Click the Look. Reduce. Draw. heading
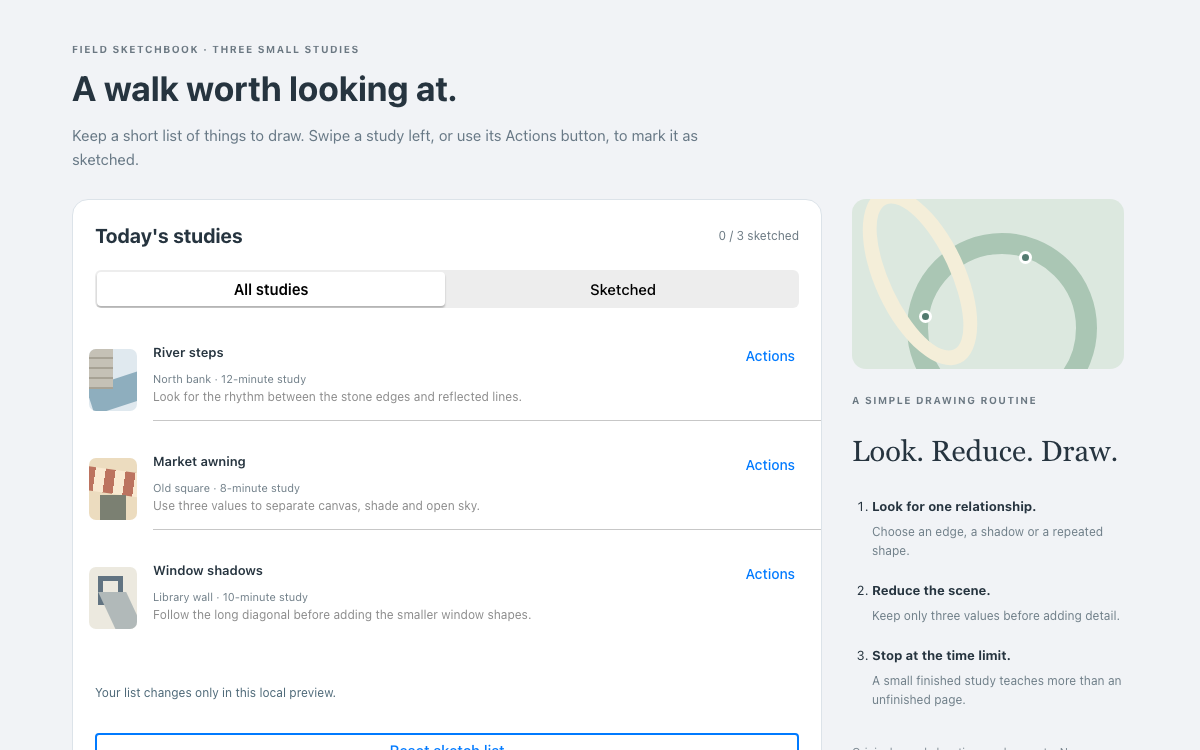The width and height of the screenshot is (1200, 750). pyautogui.click(x=985, y=451)
